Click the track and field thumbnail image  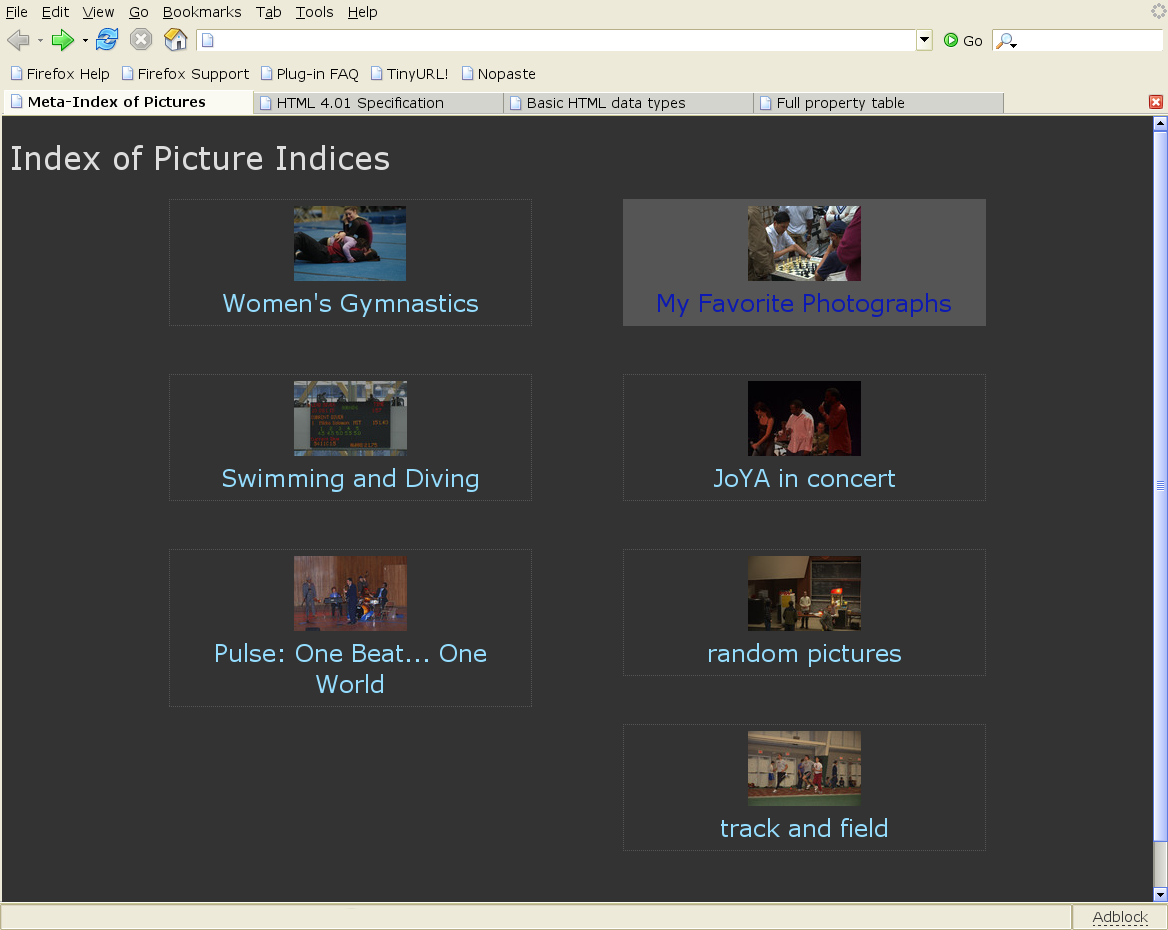tap(804, 767)
